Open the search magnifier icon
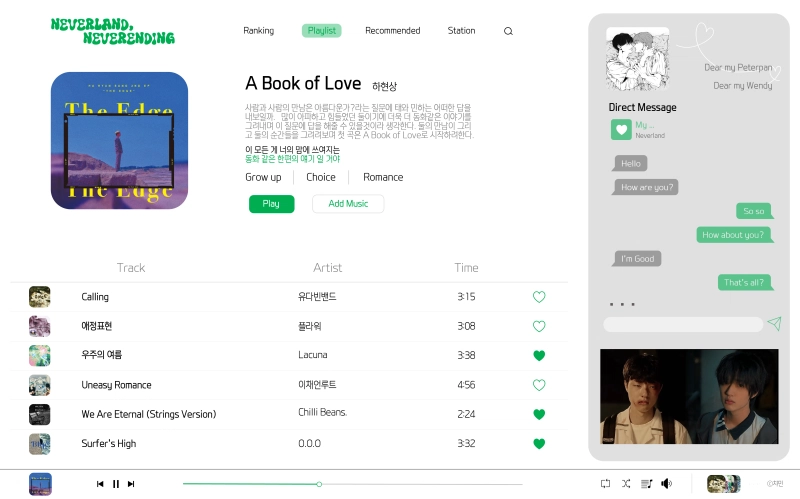This screenshot has width=800, height=499. (508, 31)
